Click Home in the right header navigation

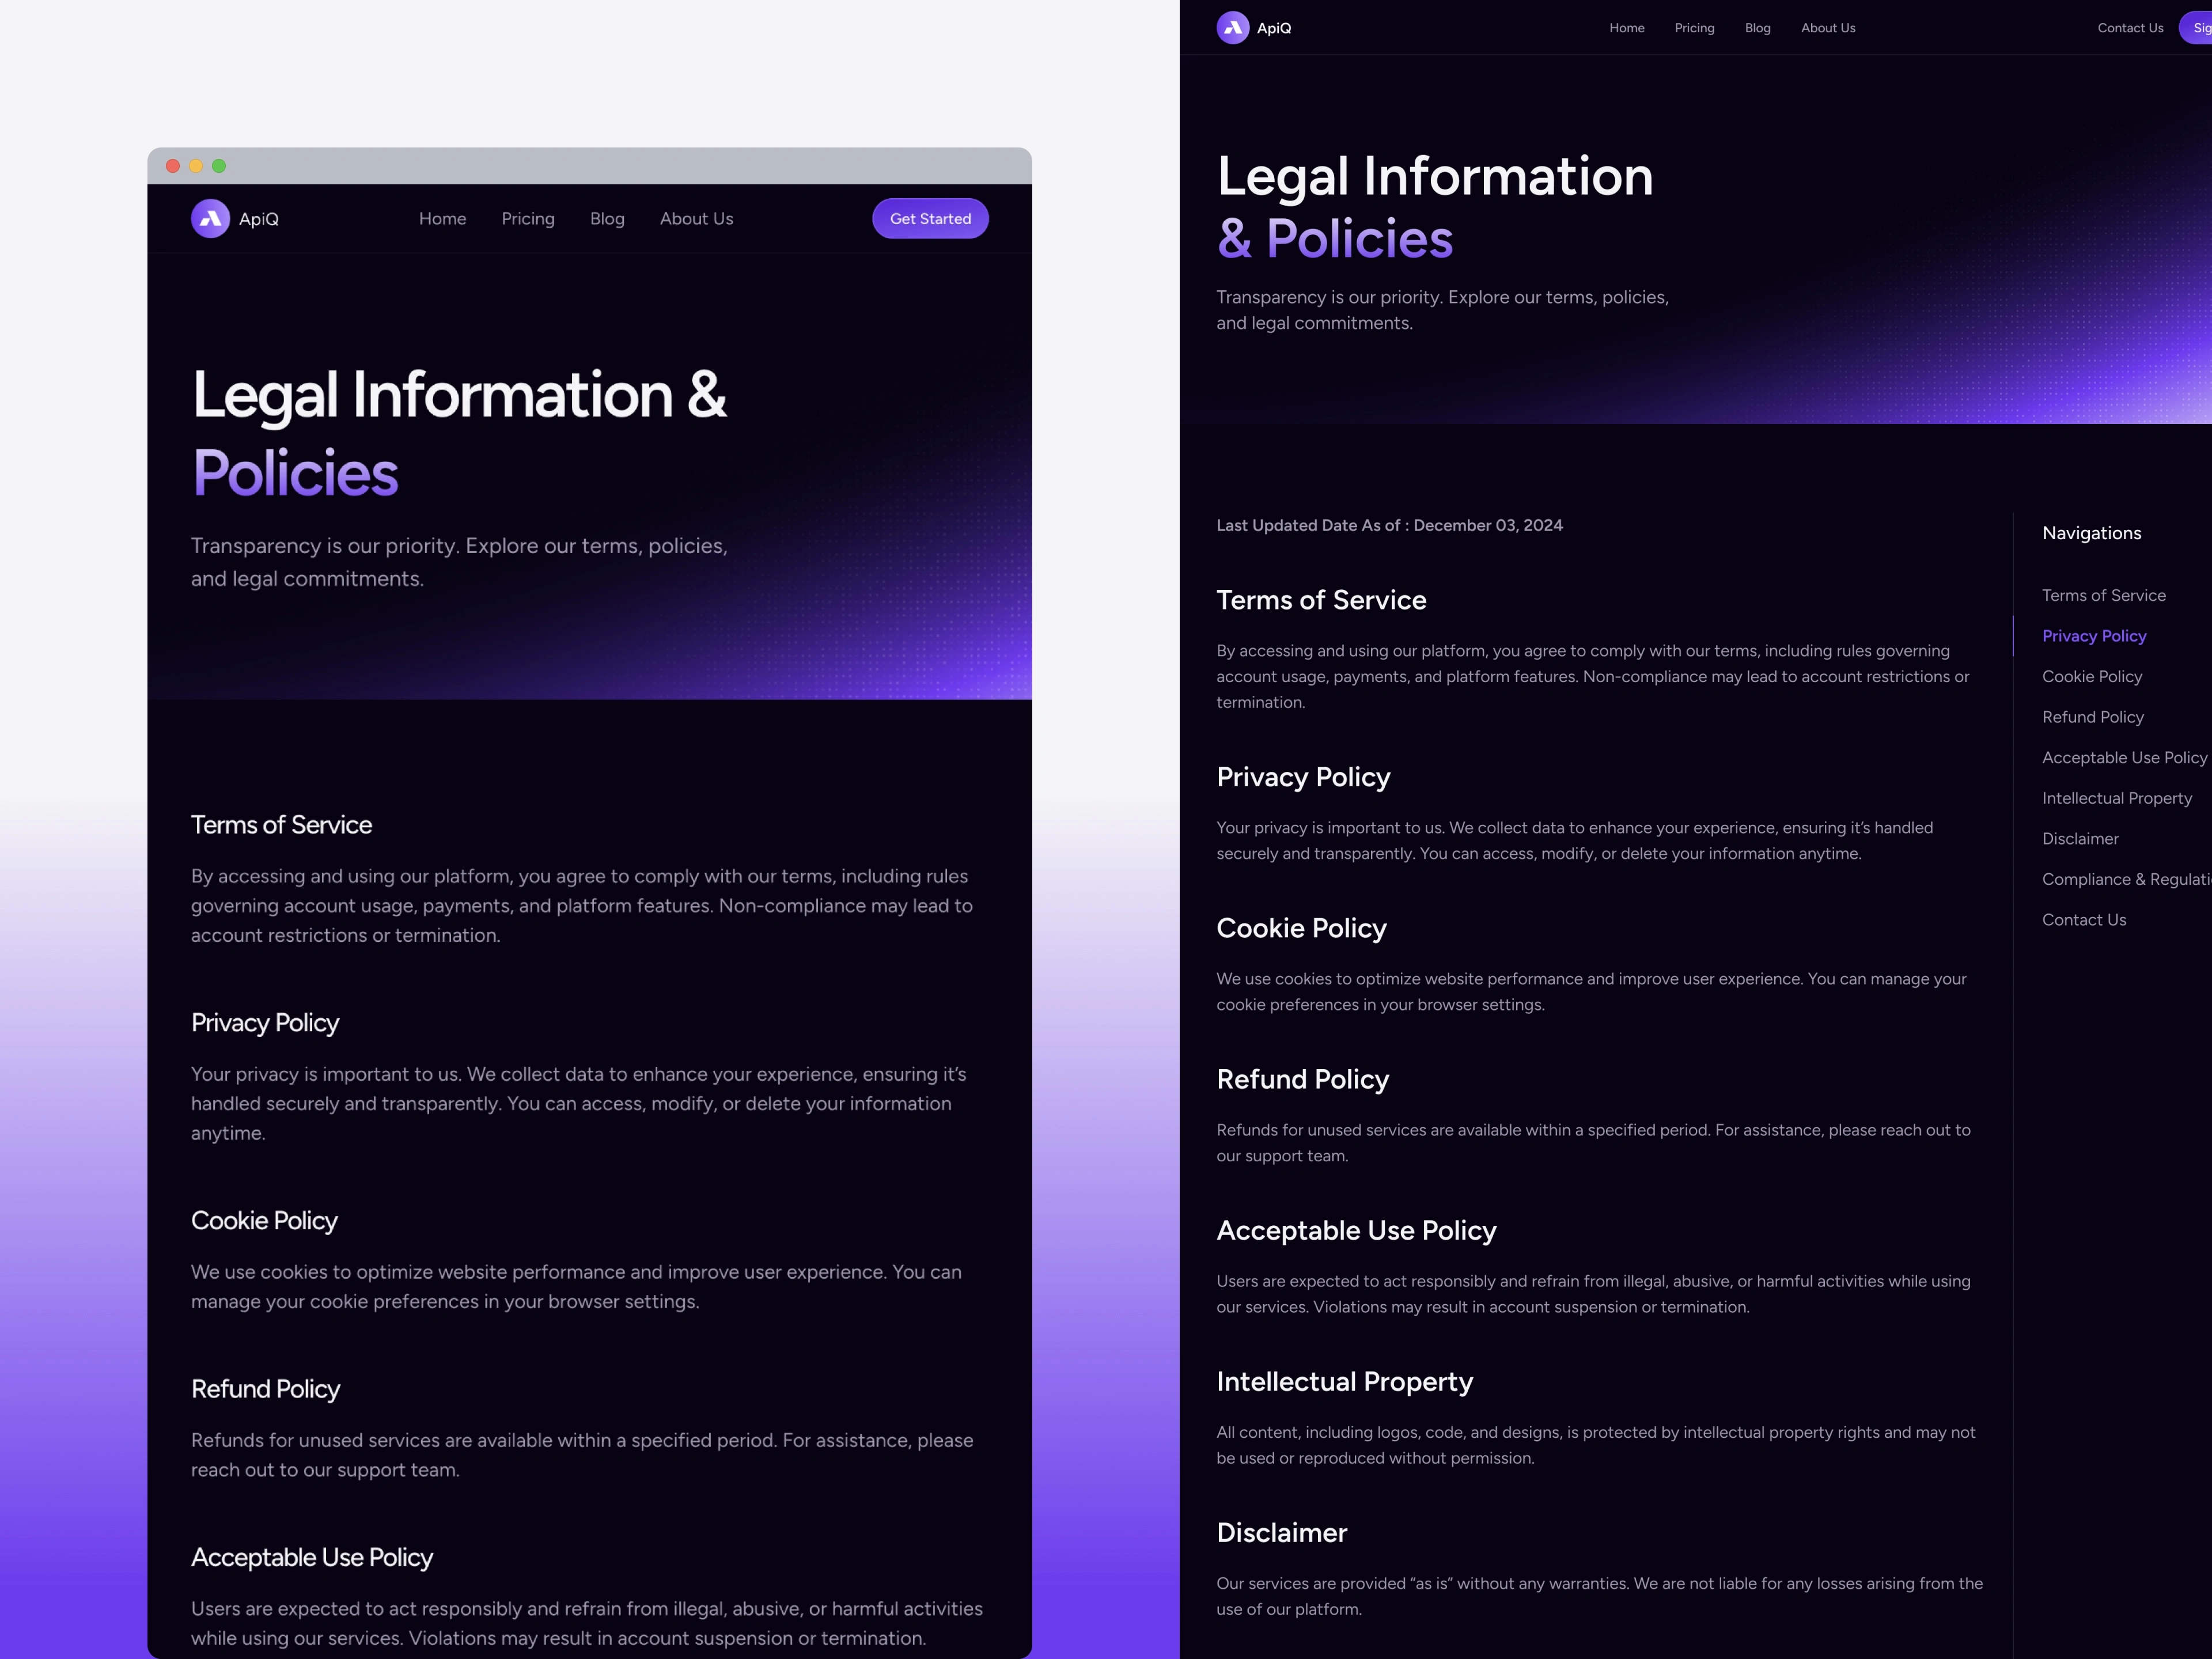pos(1626,28)
